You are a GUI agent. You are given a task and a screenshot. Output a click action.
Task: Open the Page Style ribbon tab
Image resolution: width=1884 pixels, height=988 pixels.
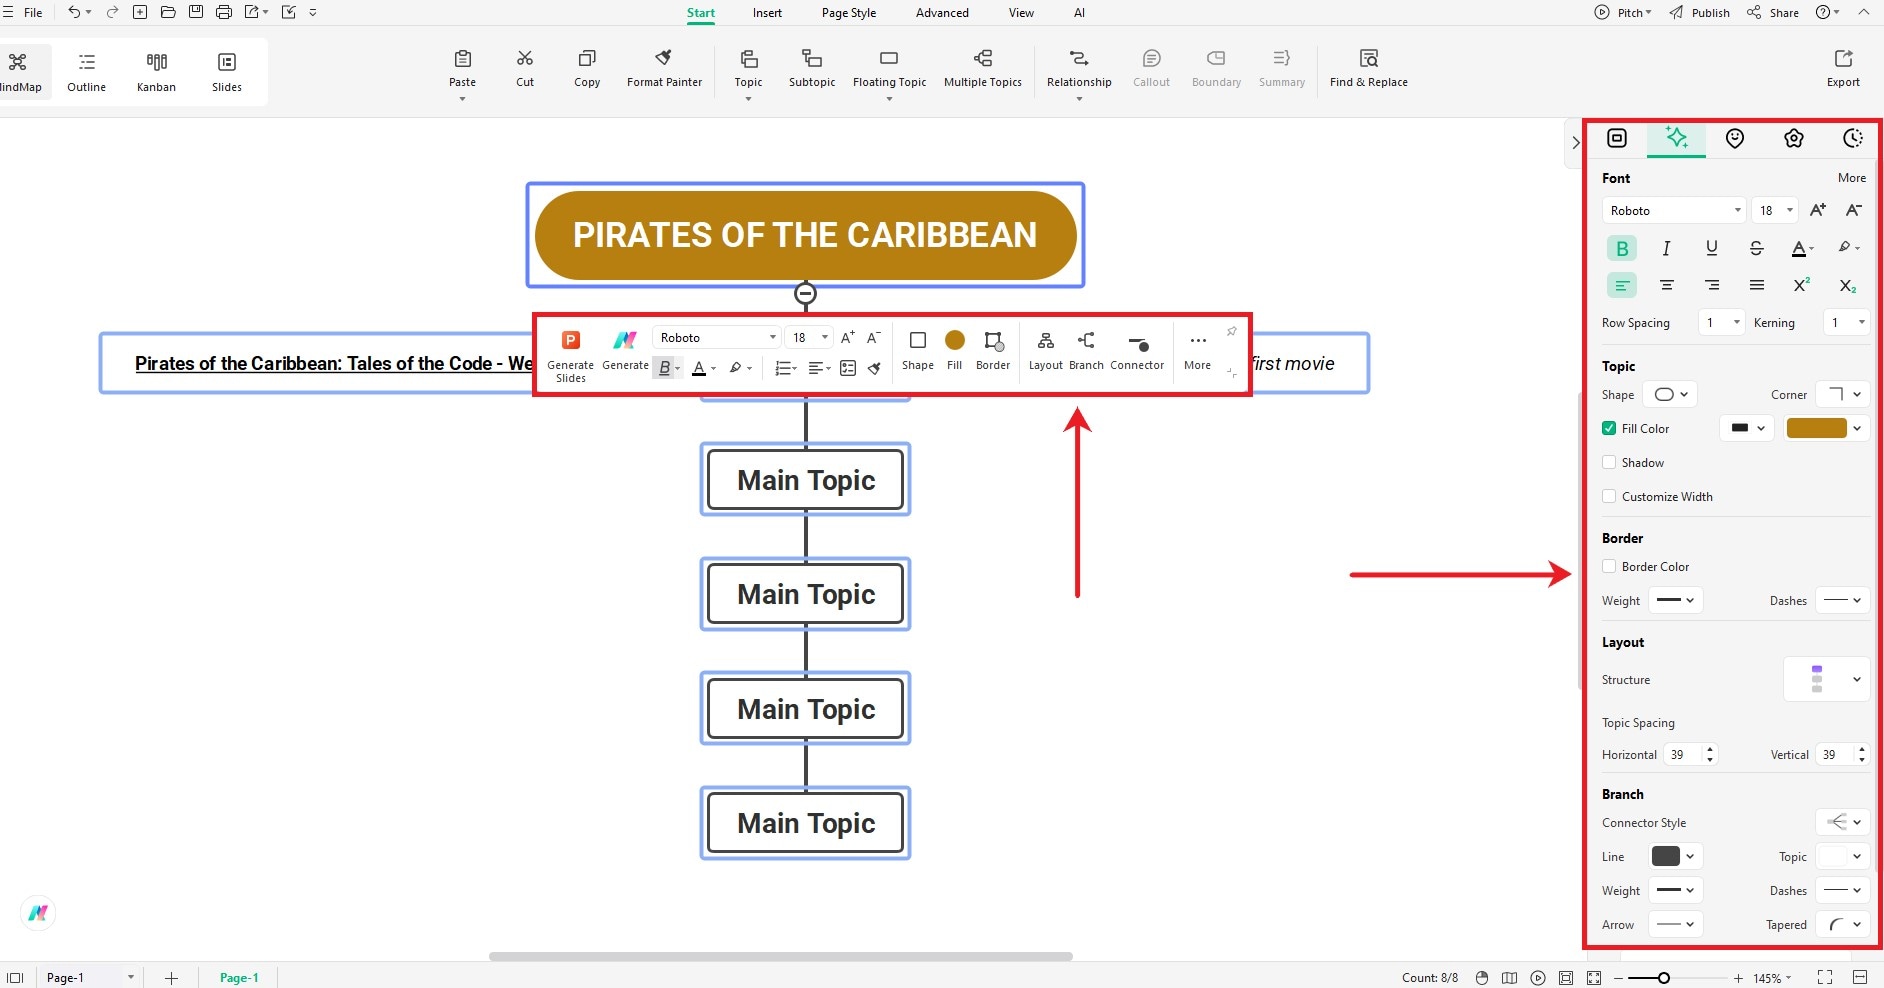[x=849, y=13]
